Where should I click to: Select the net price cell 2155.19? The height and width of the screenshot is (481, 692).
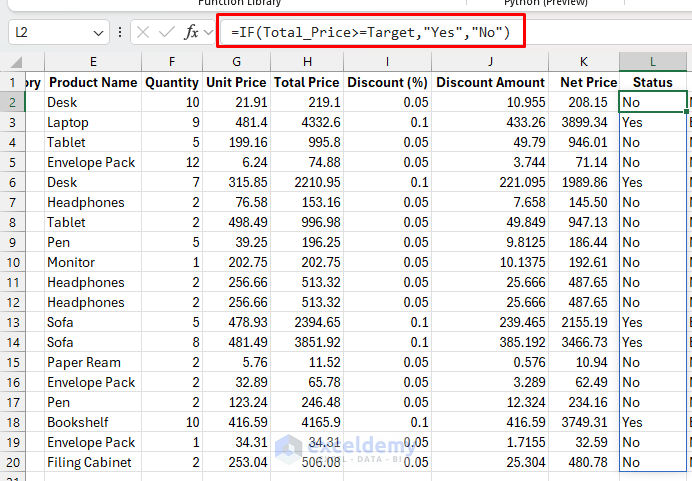click(x=584, y=323)
